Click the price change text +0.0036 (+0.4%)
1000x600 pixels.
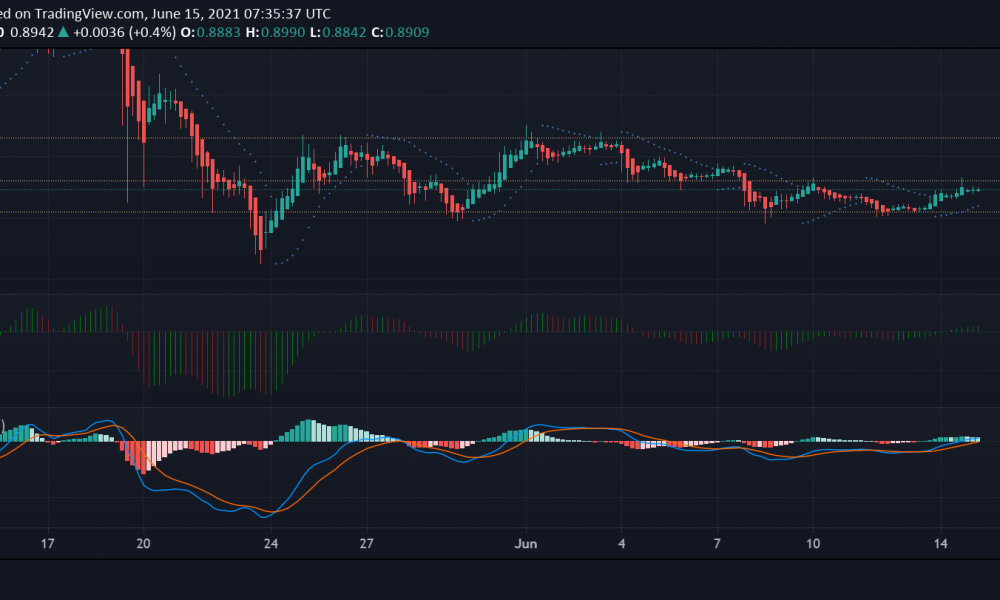[124, 32]
